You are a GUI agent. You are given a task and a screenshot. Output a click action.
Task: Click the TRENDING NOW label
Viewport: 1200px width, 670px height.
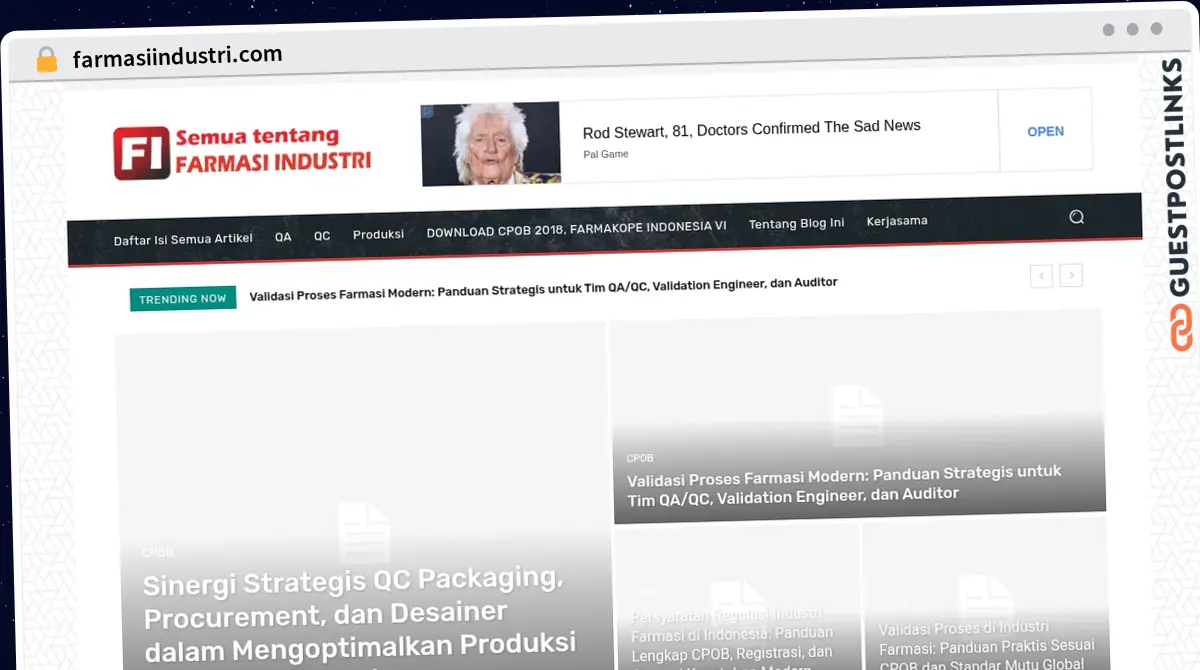point(183,299)
